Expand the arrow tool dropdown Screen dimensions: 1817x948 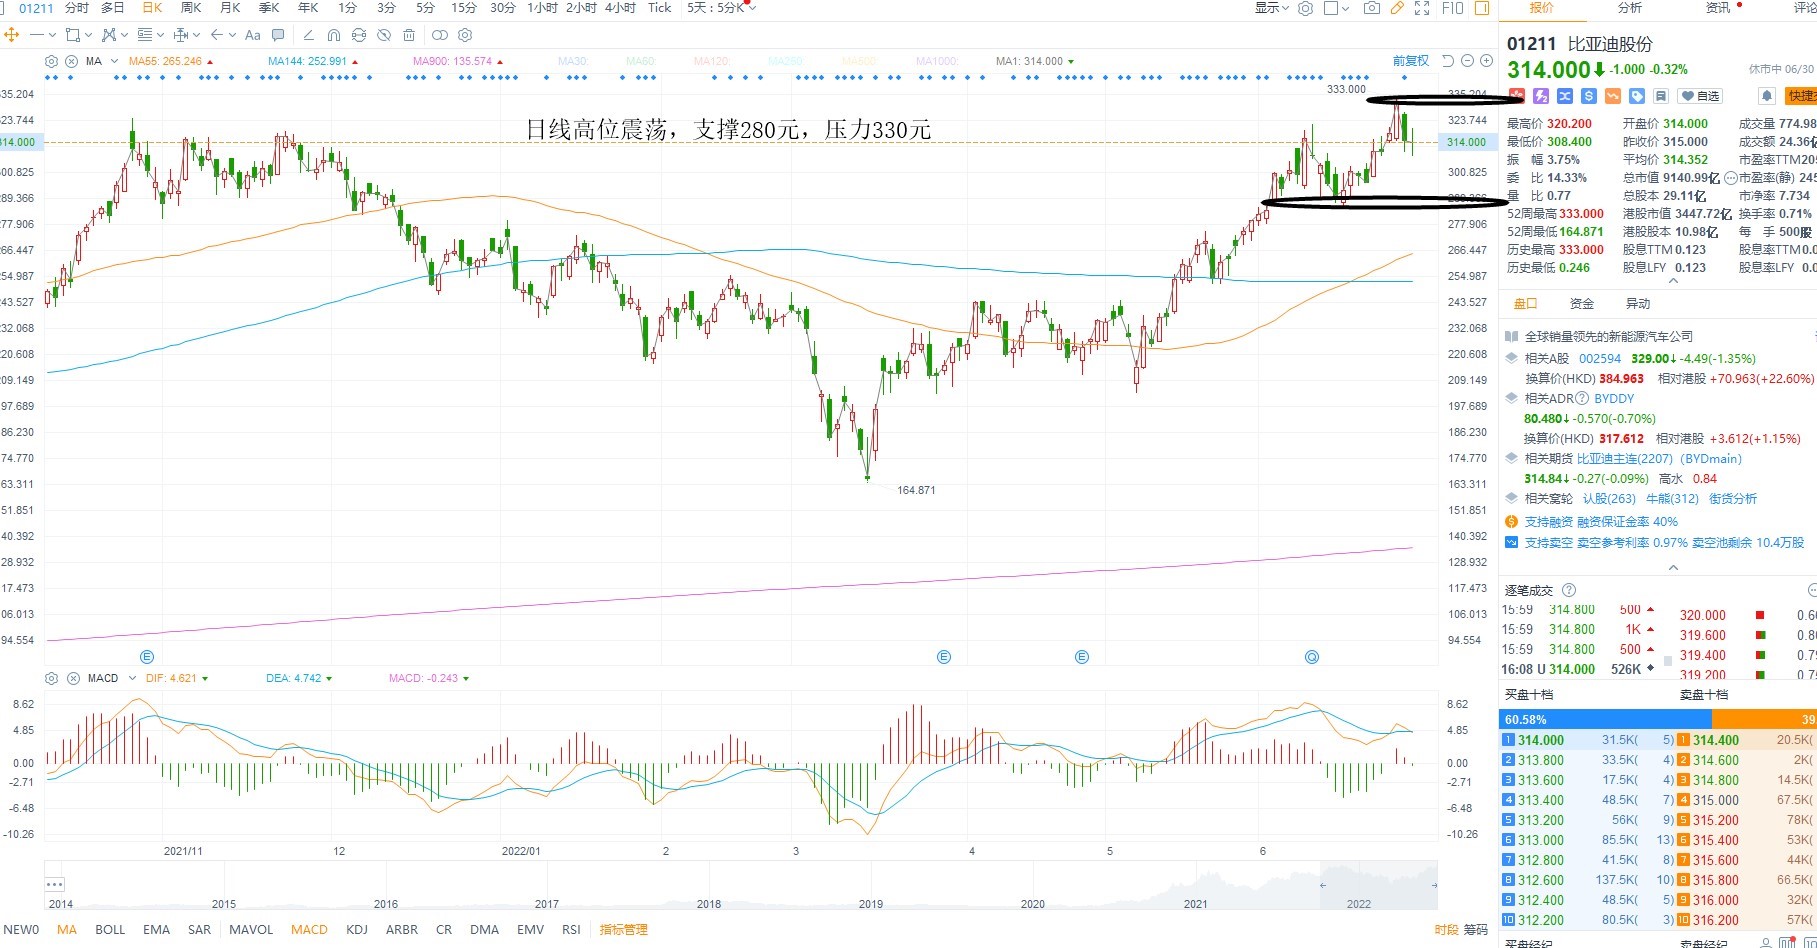click(232, 35)
